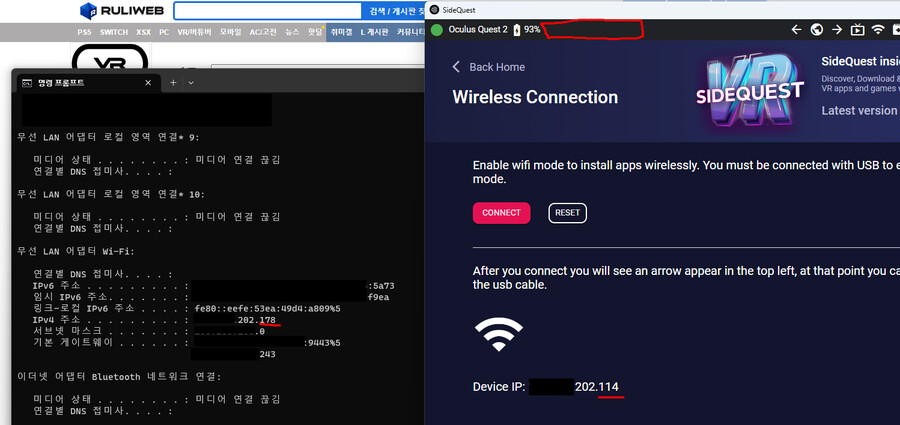The image size is (900, 425).
Task: Click 로컬 영역 연결* 10 heading in terminal
Action: point(110,195)
